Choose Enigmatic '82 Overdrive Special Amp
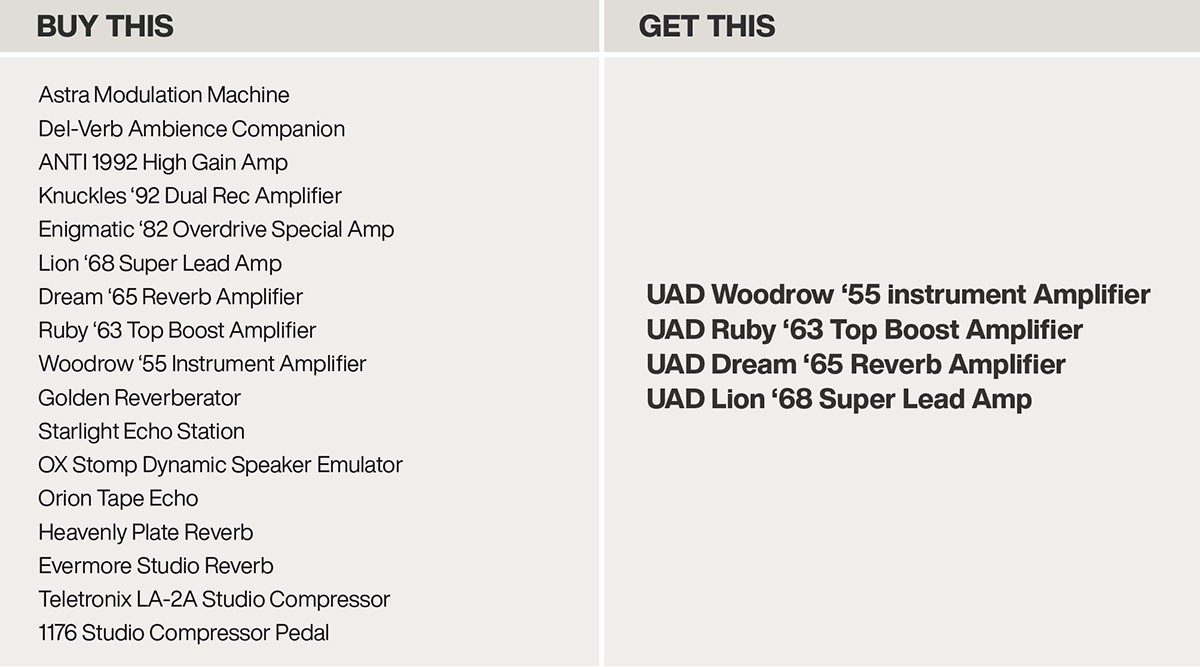The width and height of the screenshot is (1200, 667). tap(216, 230)
